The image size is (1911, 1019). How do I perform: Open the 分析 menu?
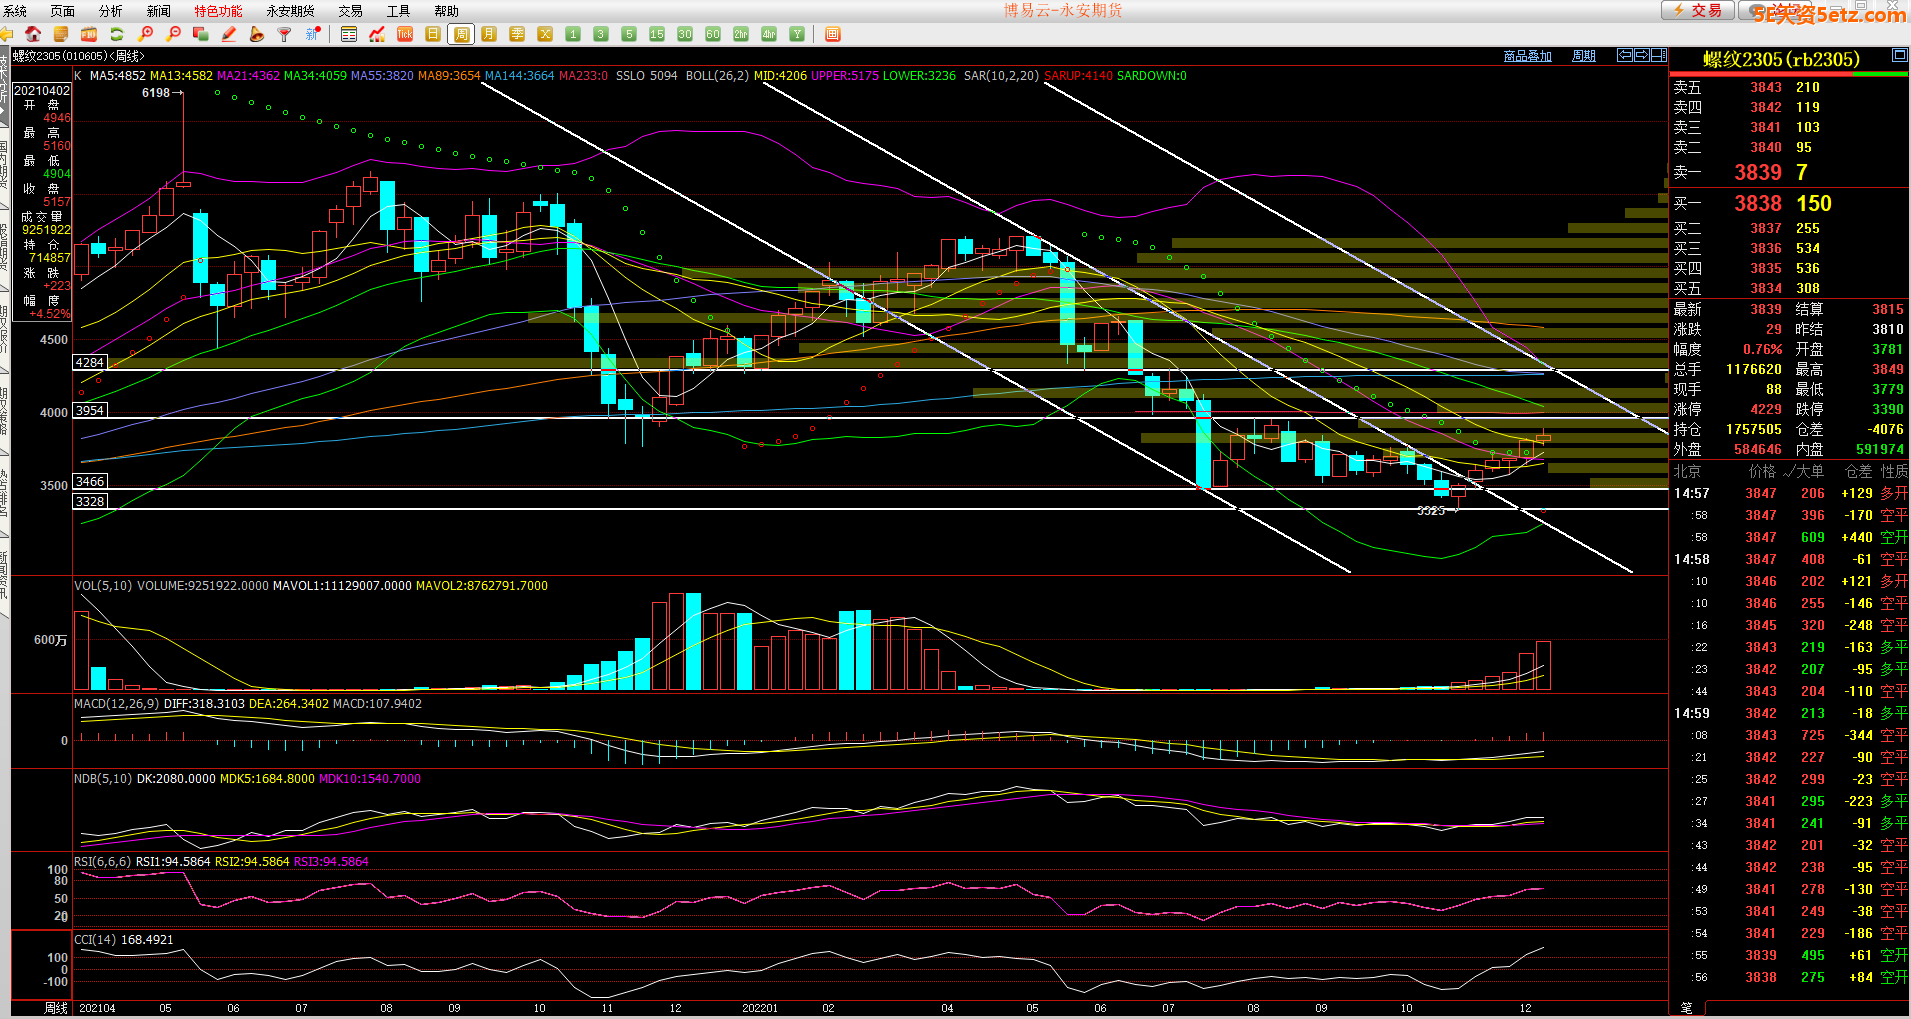pos(111,11)
